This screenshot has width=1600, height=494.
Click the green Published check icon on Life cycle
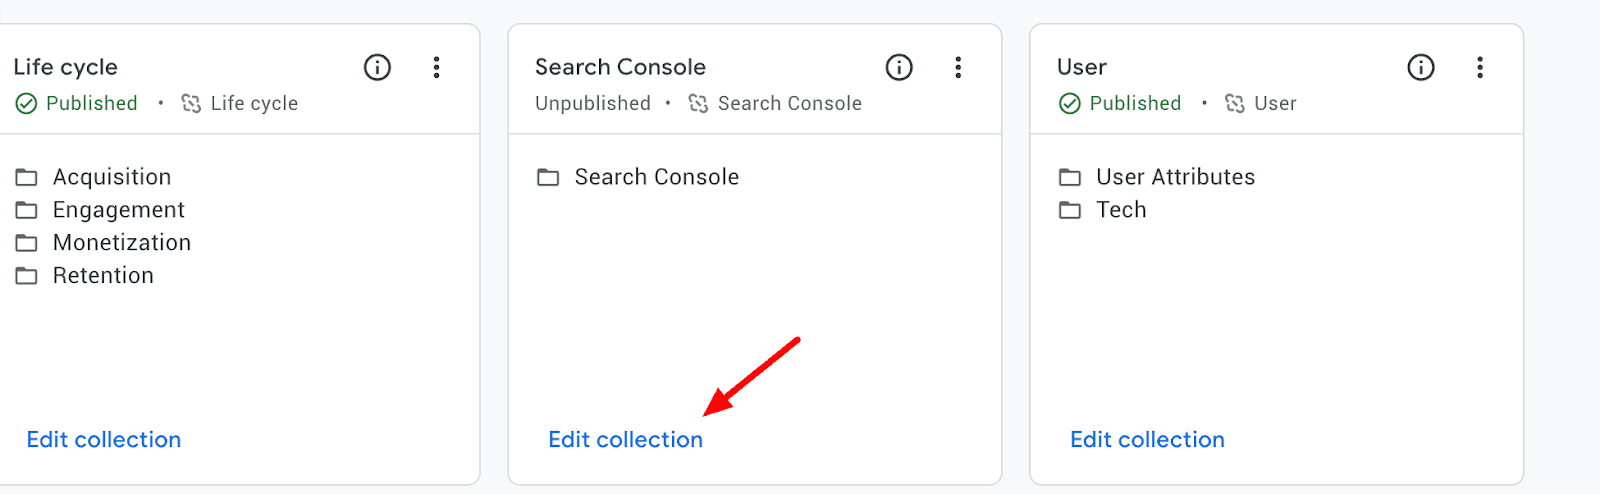26,104
